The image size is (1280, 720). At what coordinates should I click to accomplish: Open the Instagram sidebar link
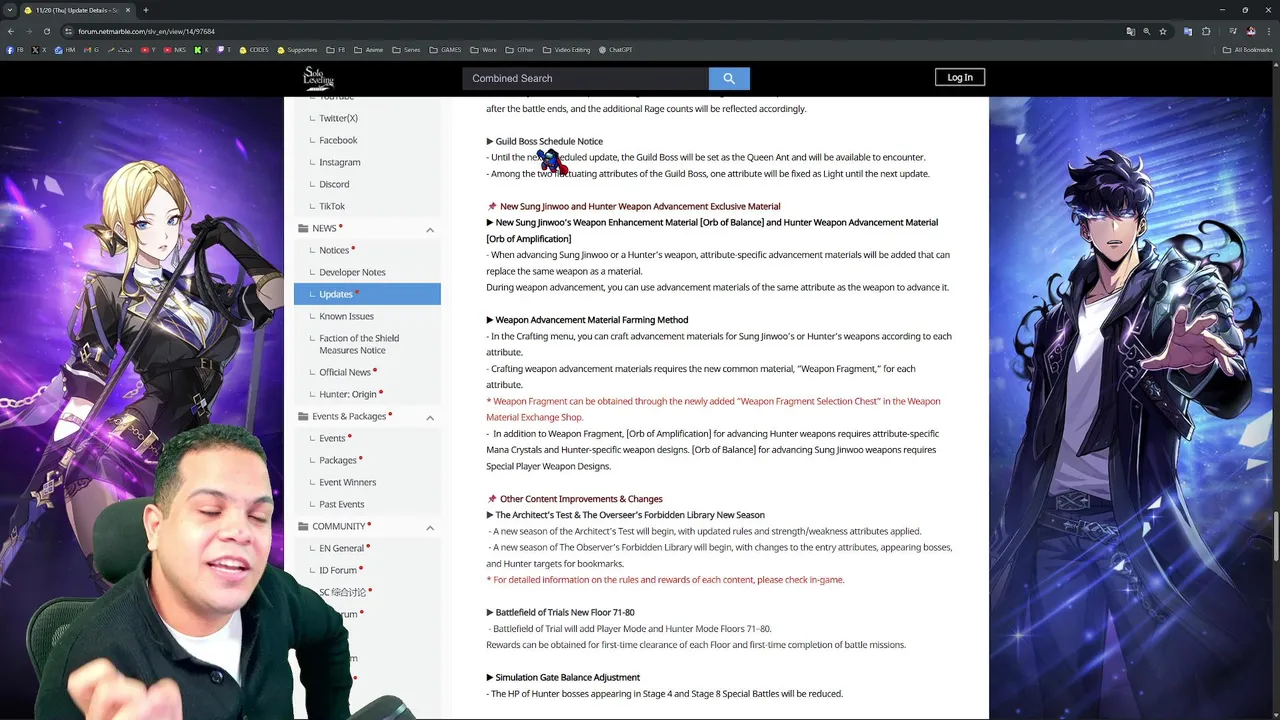pyautogui.click(x=340, y=162)
